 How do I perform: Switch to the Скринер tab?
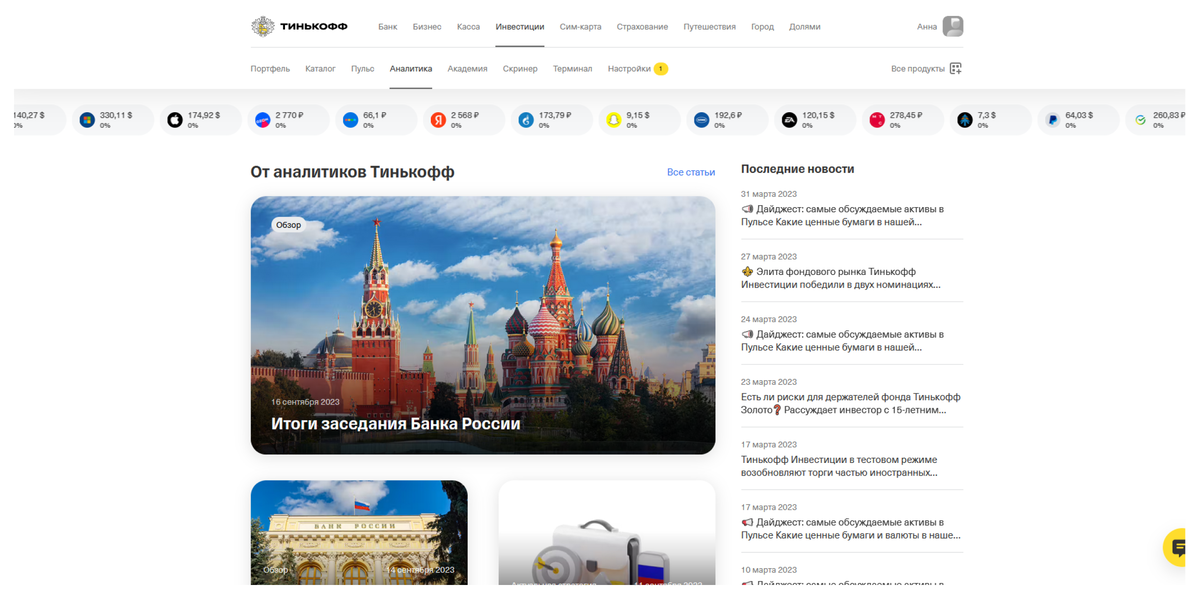pyautogui.click(x=520, y=69)
